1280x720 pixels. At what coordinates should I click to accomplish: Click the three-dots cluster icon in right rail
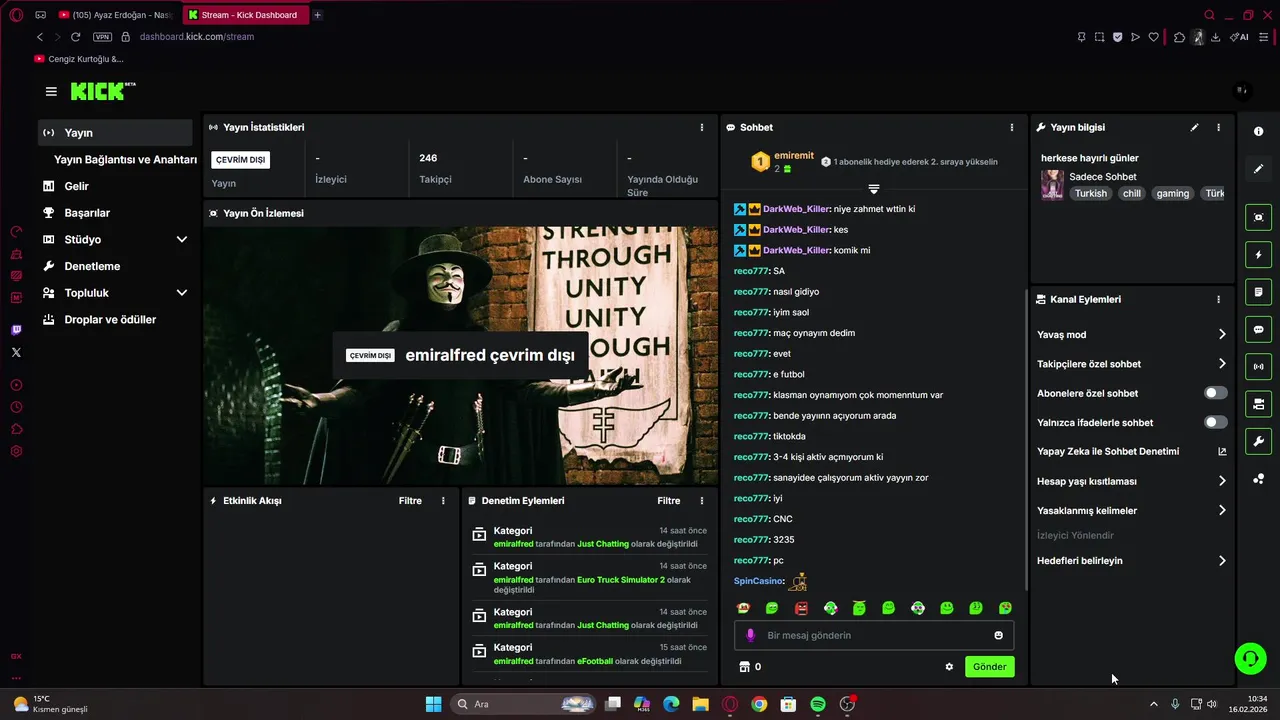(1259, 479)
